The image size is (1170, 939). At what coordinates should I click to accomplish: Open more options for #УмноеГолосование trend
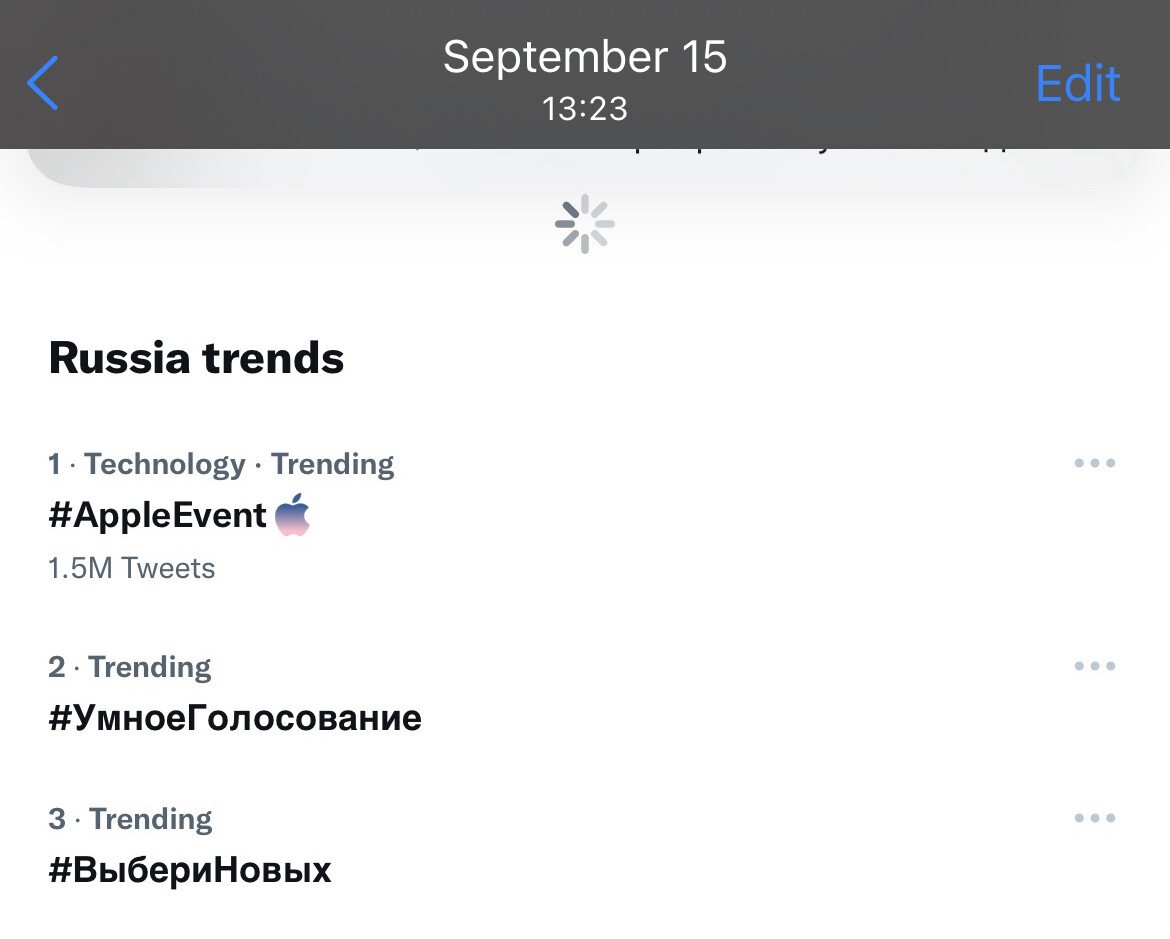point(1094,666)
